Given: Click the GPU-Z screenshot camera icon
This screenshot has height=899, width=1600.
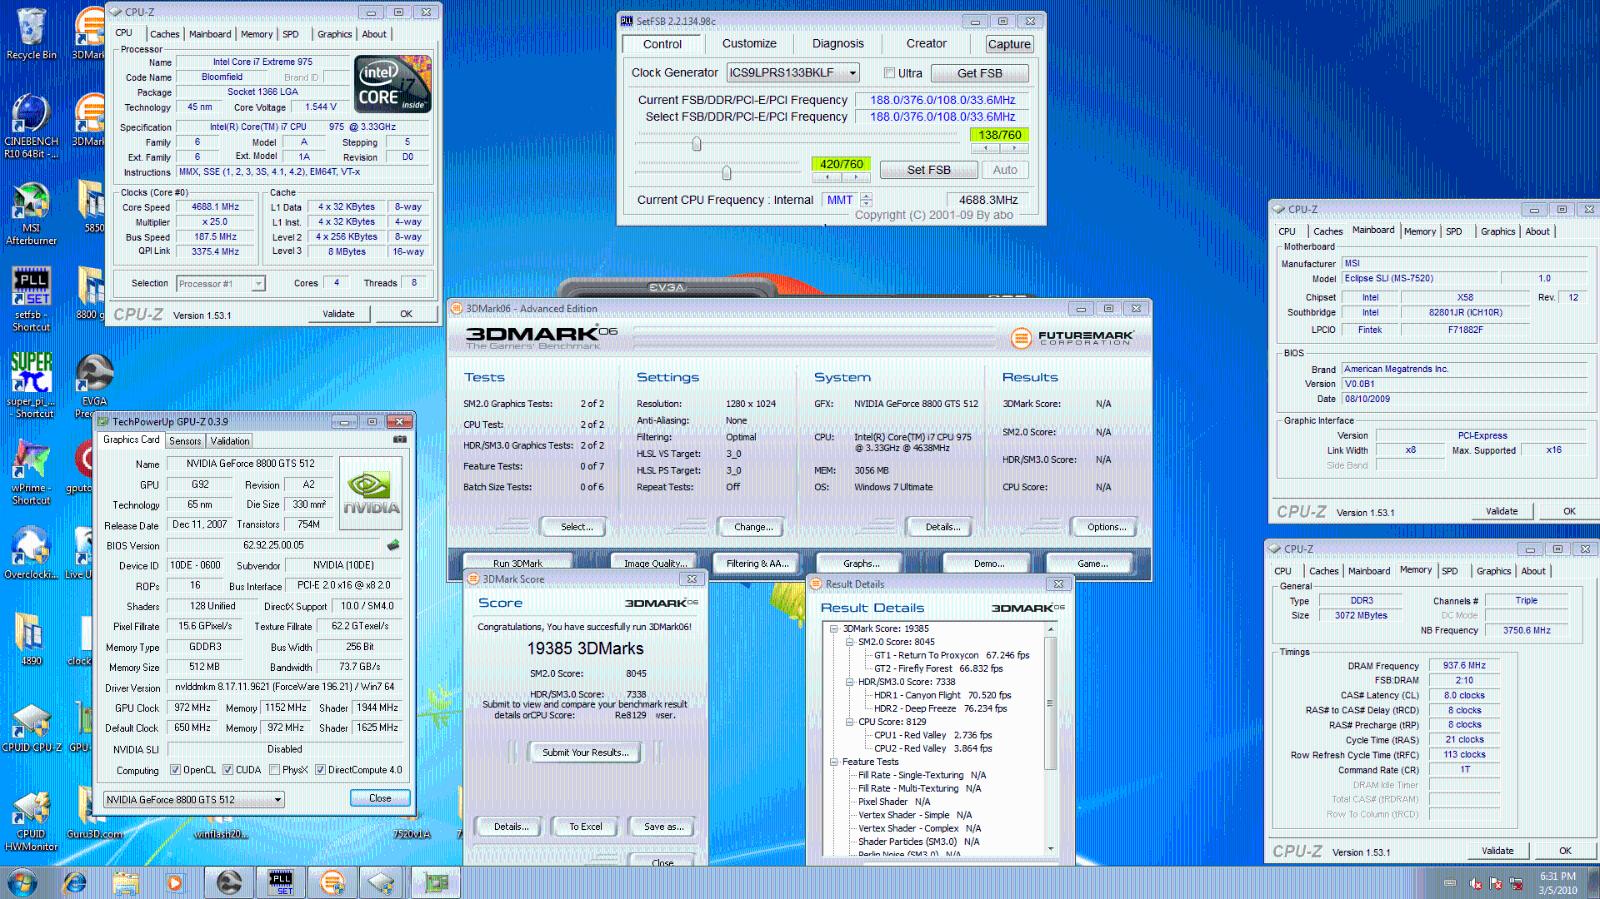Looking at the screenshot, I should coord(399,439).
